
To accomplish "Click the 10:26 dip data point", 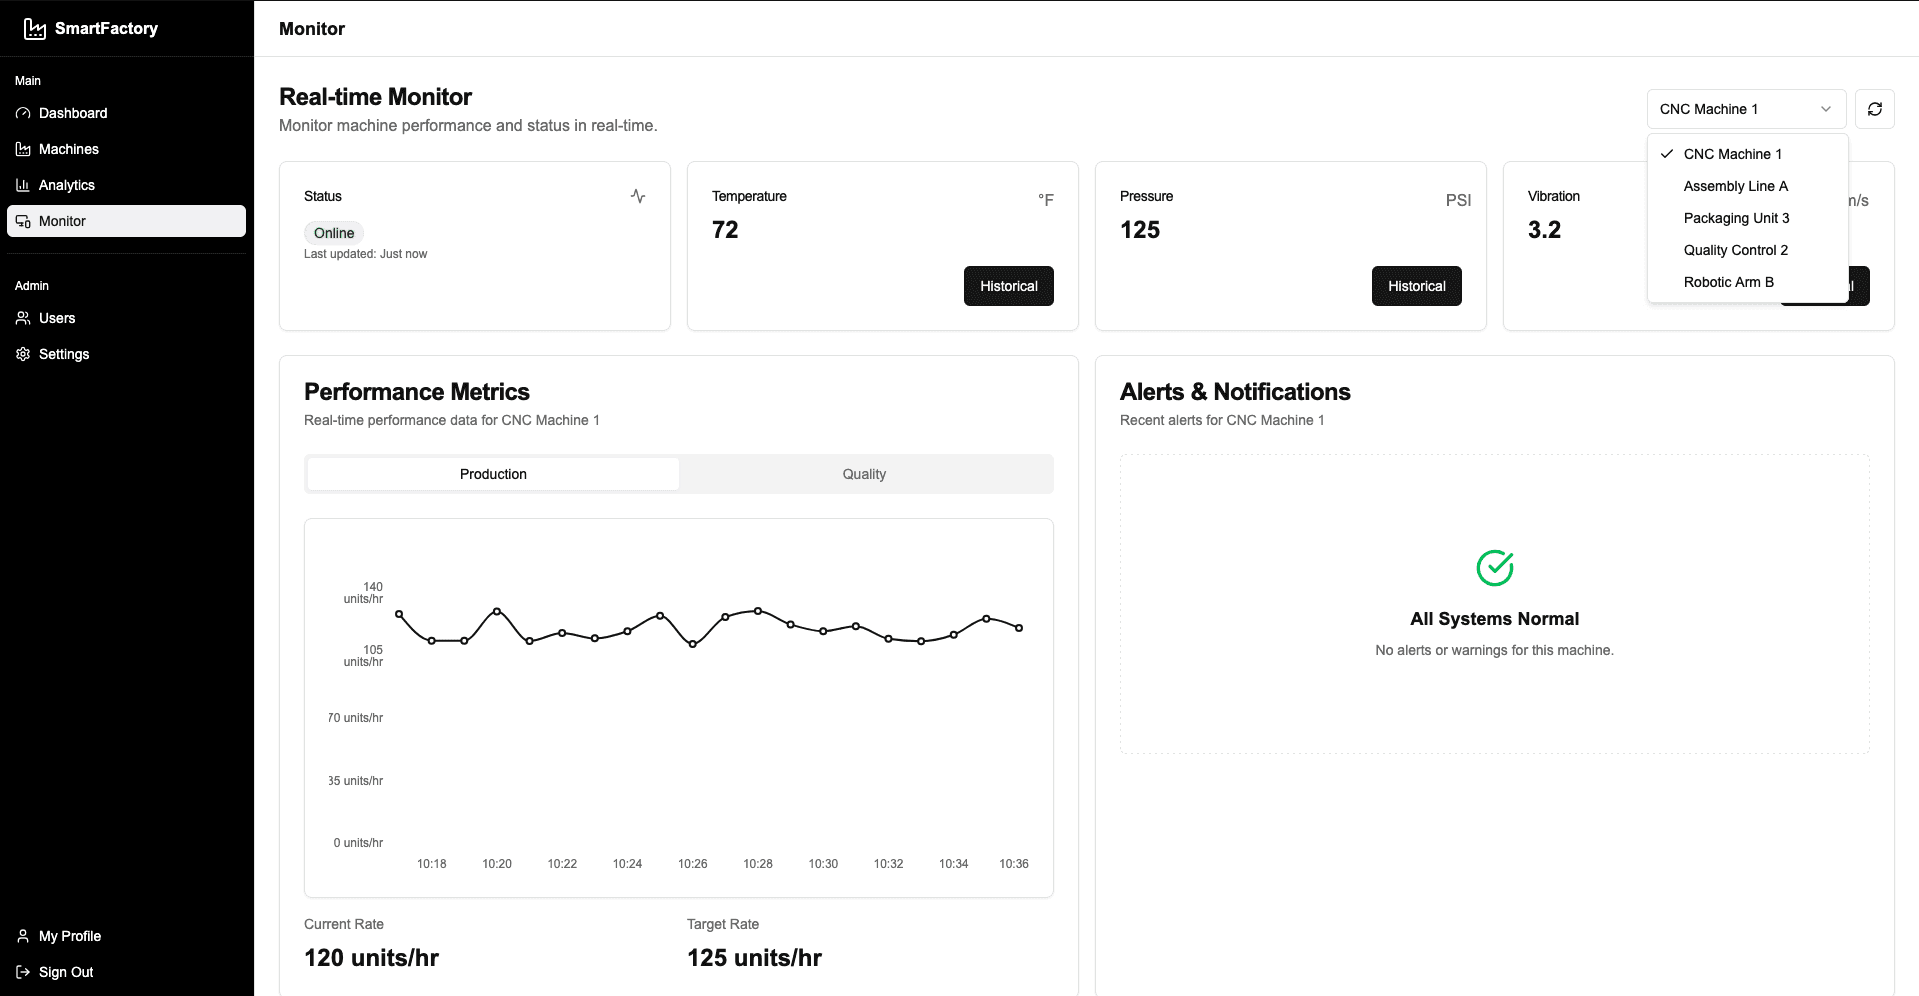I will [x=692, y=644].
